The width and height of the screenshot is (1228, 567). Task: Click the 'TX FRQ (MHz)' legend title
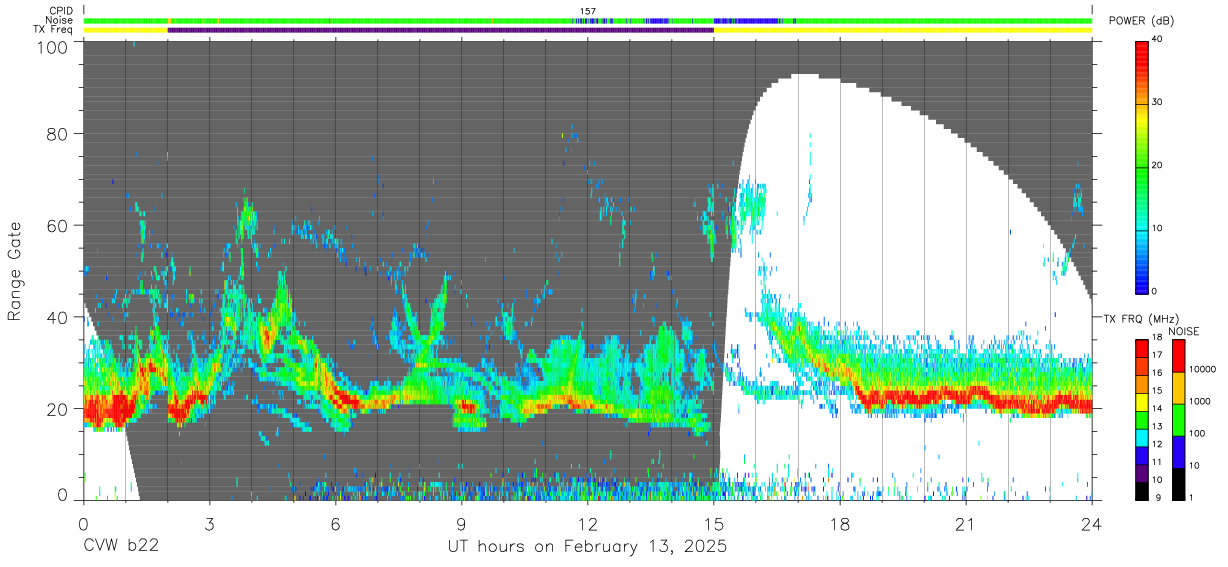coord(1140,318)
